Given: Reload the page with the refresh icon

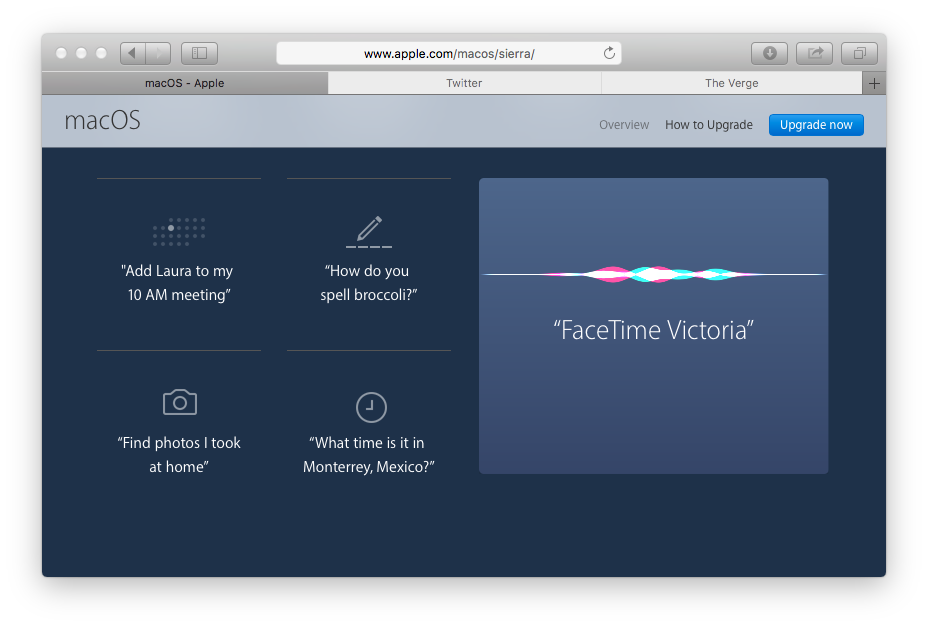Looking at the screenshot, I should click(x=609, y=53).
